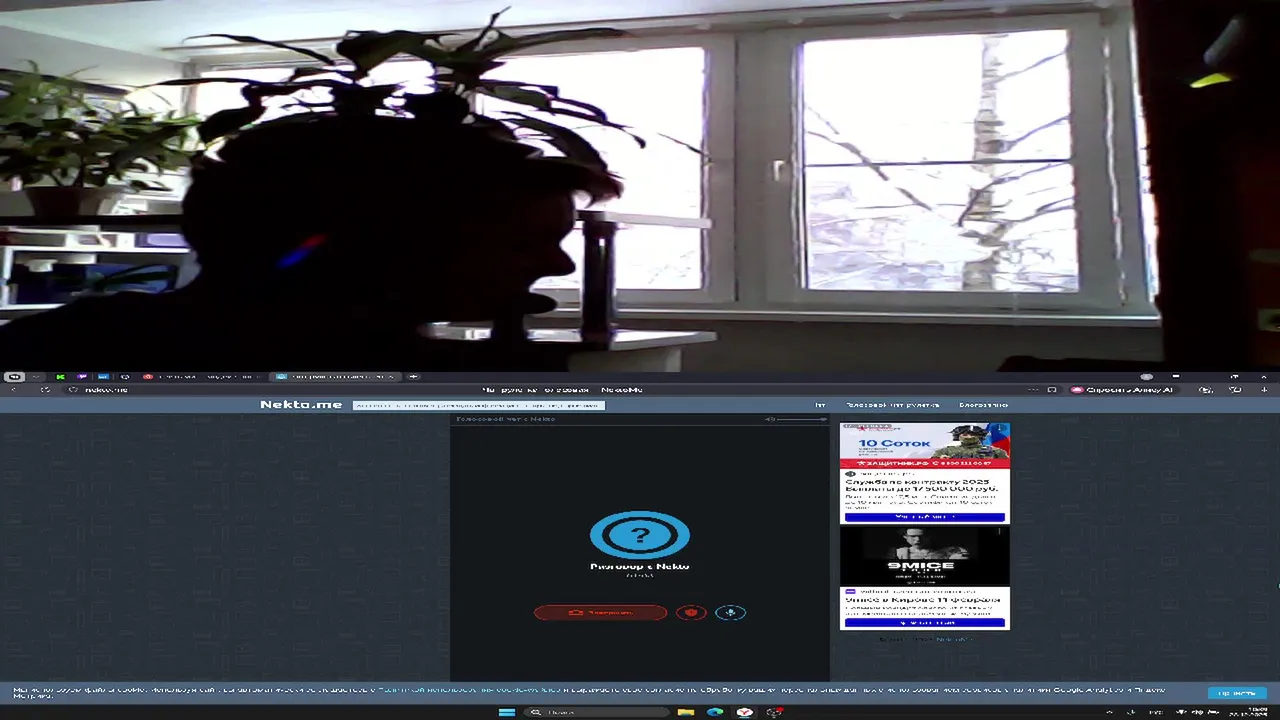The height and width of the screenshot is (720, 1280).
Task: Click the red end-call Завершить button
Action: 600,612
